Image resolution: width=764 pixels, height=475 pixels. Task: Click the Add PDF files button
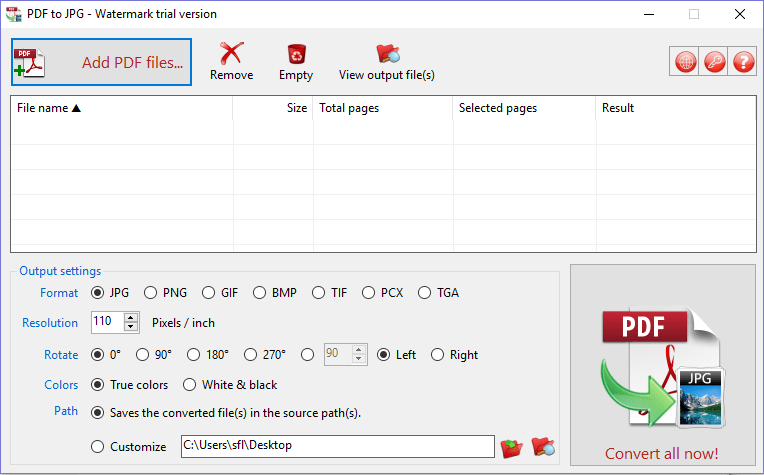pyautogui.click(x=101, y=62)
